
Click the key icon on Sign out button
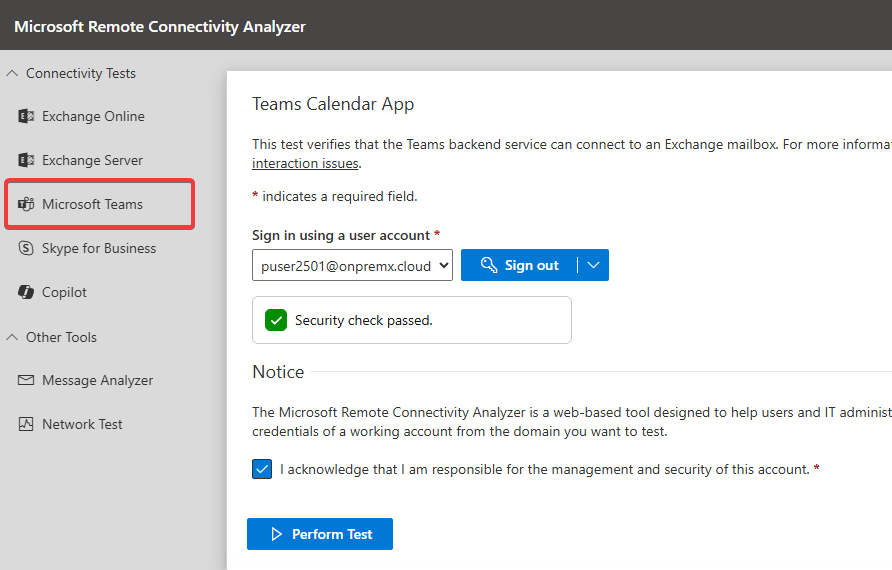coord(489,265)
